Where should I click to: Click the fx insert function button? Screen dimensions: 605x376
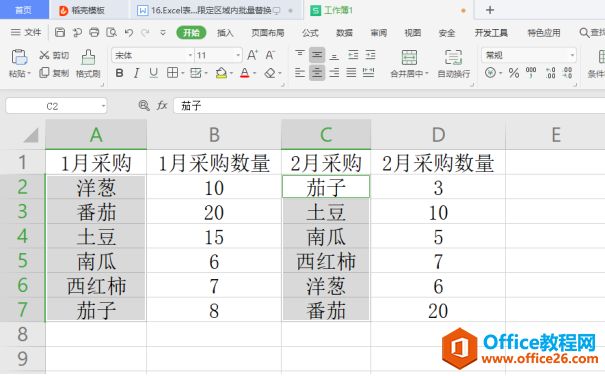tap(162, 105)
